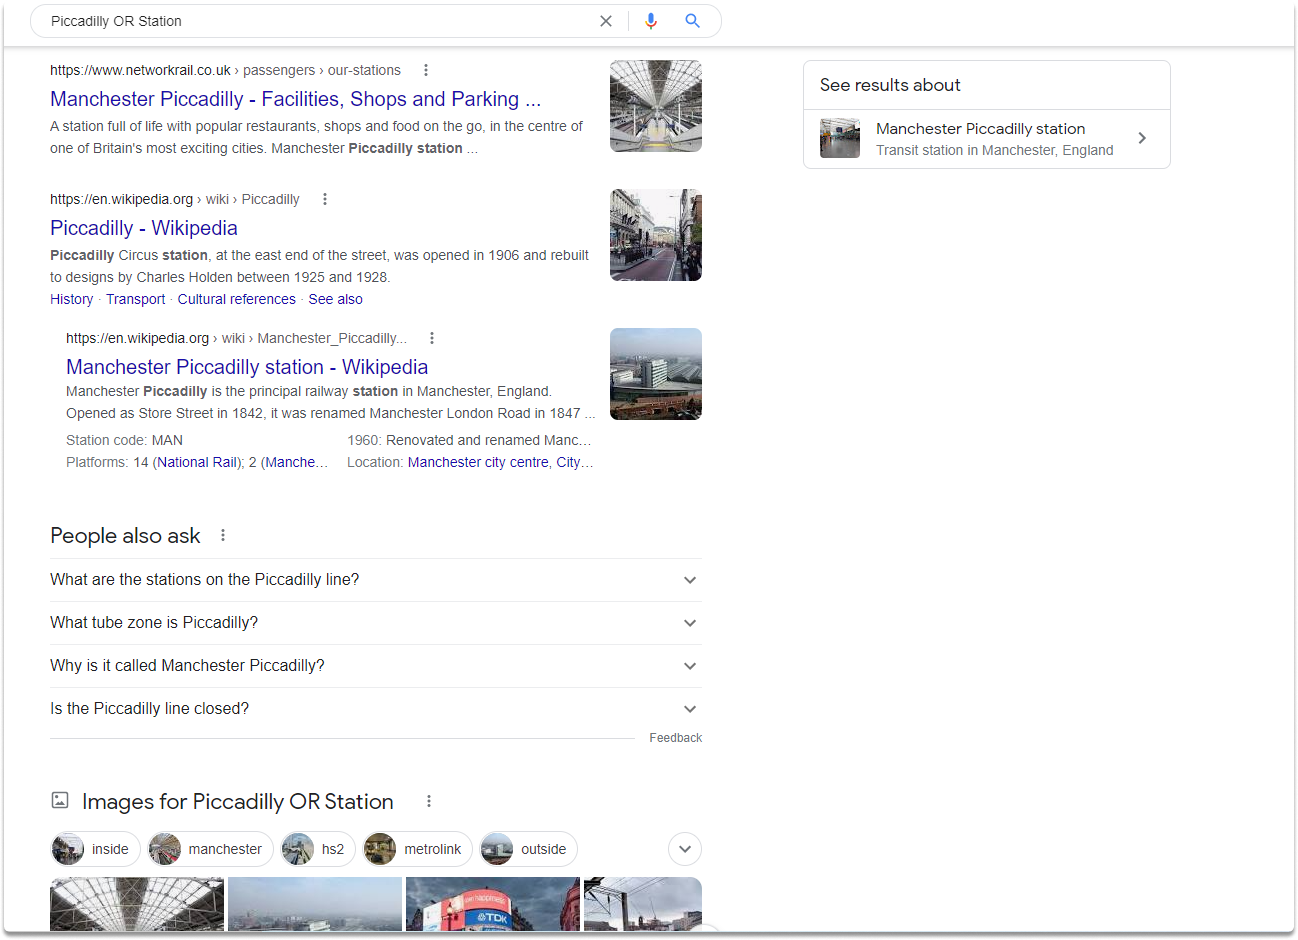The height and width of the screenshot is (940, 1298).
Task: Click inside the search input field
Action: click(x=320, y=21)
